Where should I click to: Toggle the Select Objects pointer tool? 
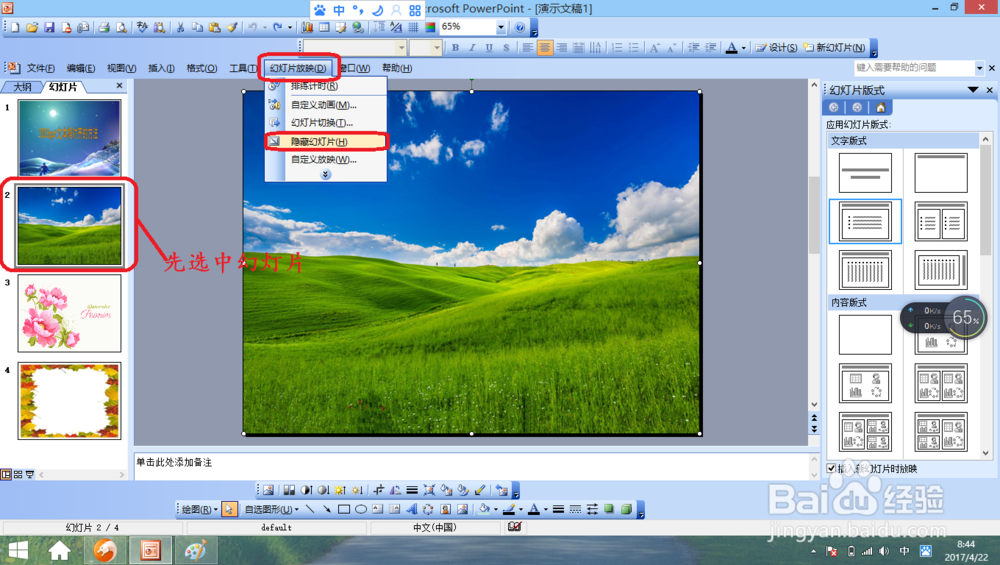229,509
